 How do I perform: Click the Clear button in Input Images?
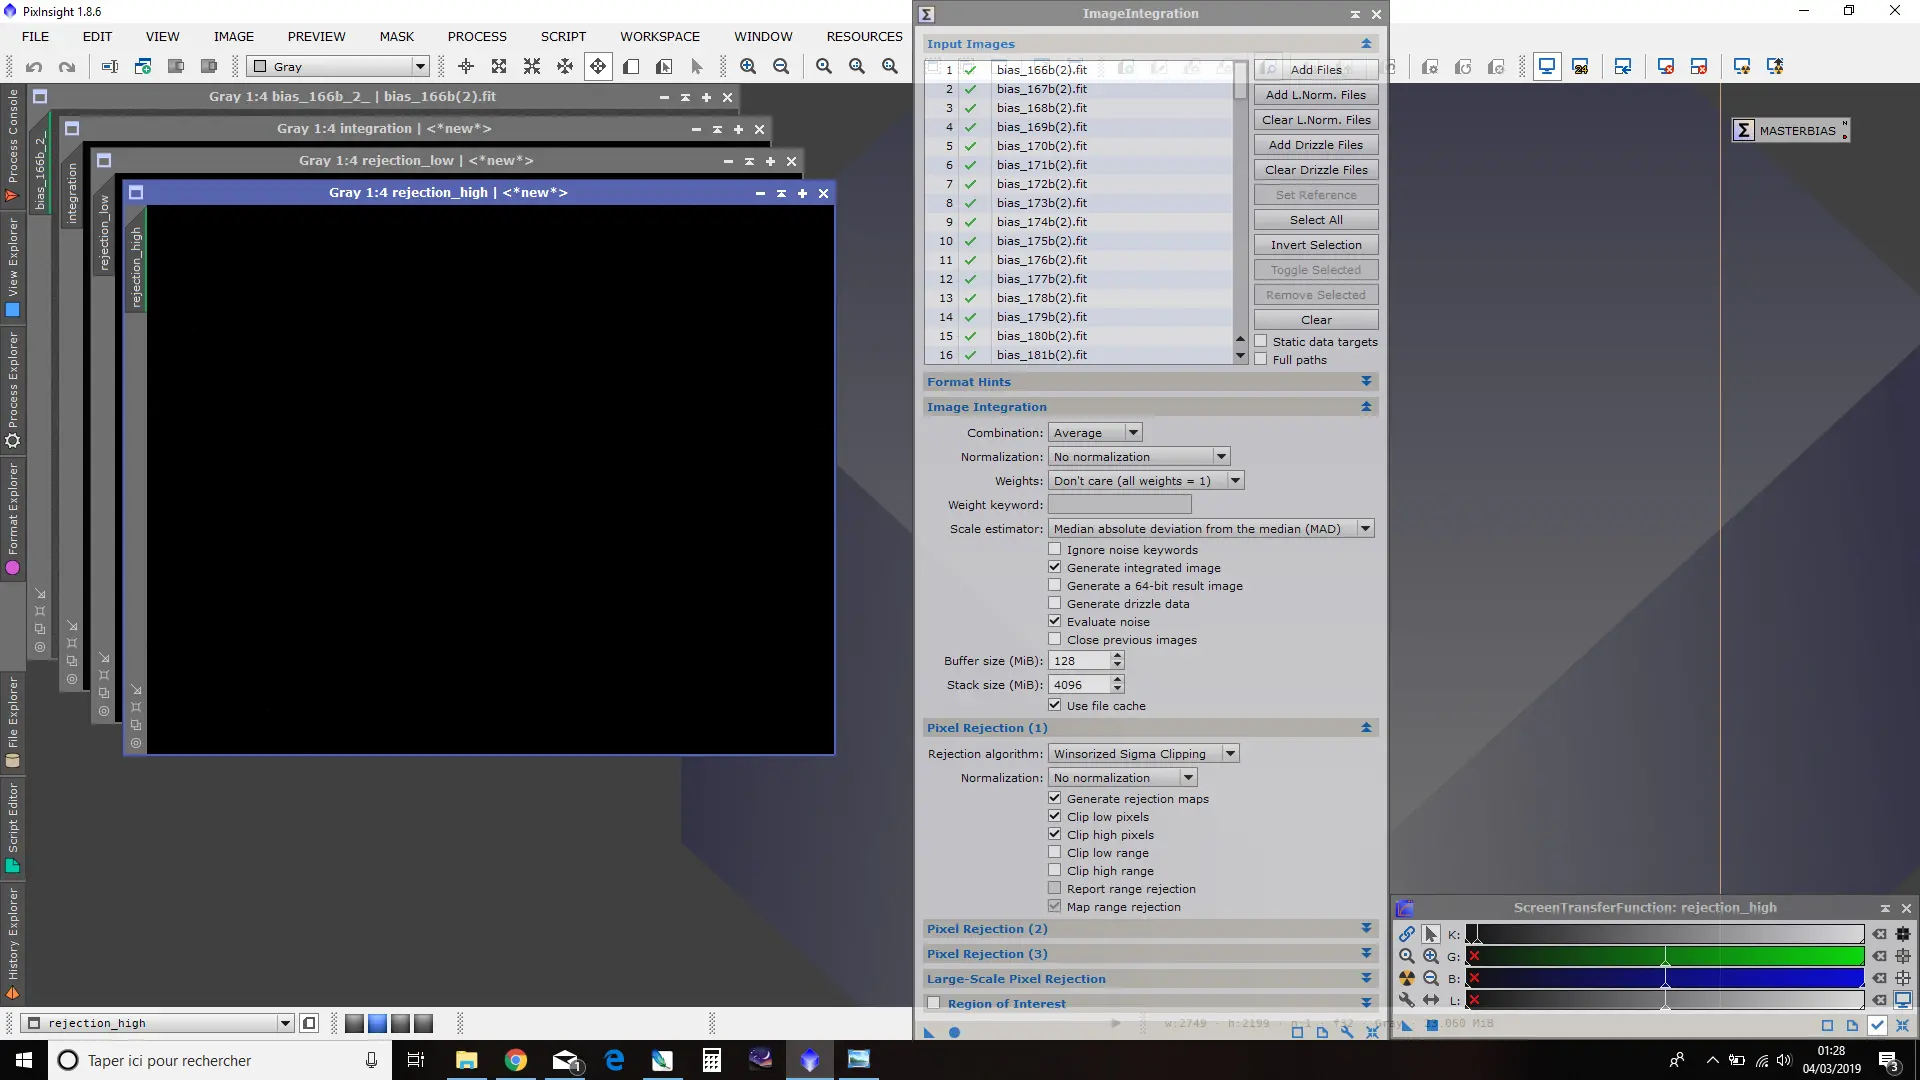(1316, 320)
